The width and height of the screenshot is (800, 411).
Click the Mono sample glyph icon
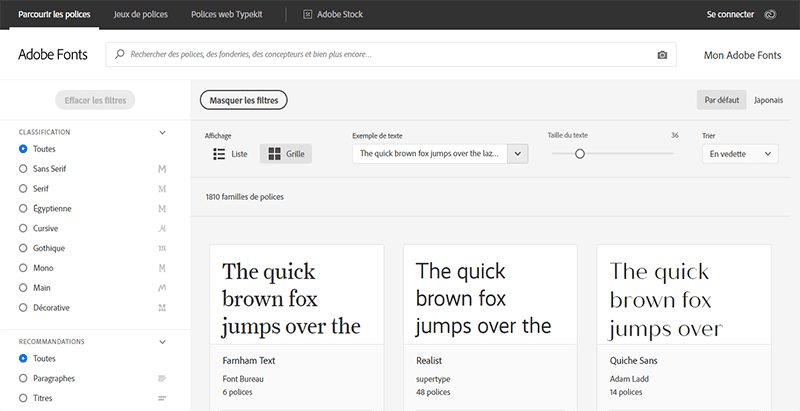click(x=162, y=268)
